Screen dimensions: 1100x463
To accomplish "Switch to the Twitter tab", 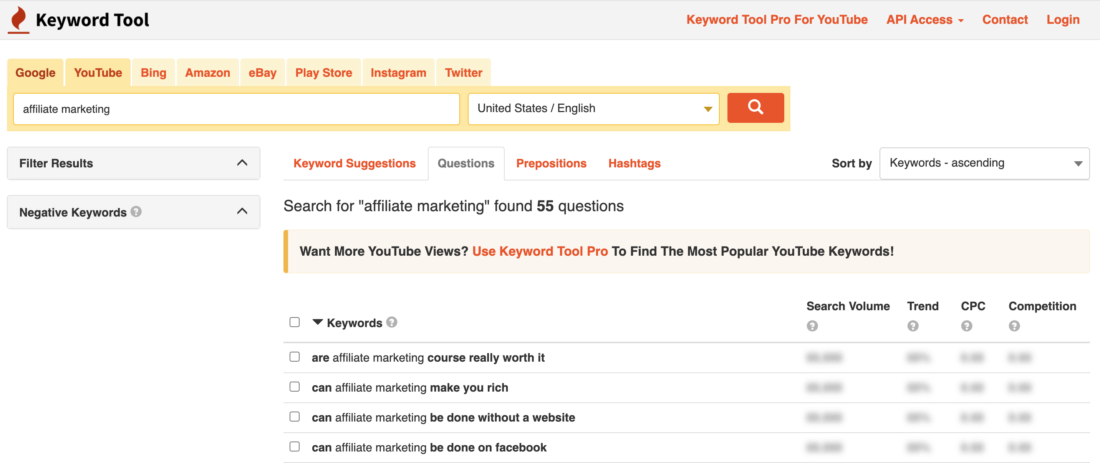I will point(464,73).
